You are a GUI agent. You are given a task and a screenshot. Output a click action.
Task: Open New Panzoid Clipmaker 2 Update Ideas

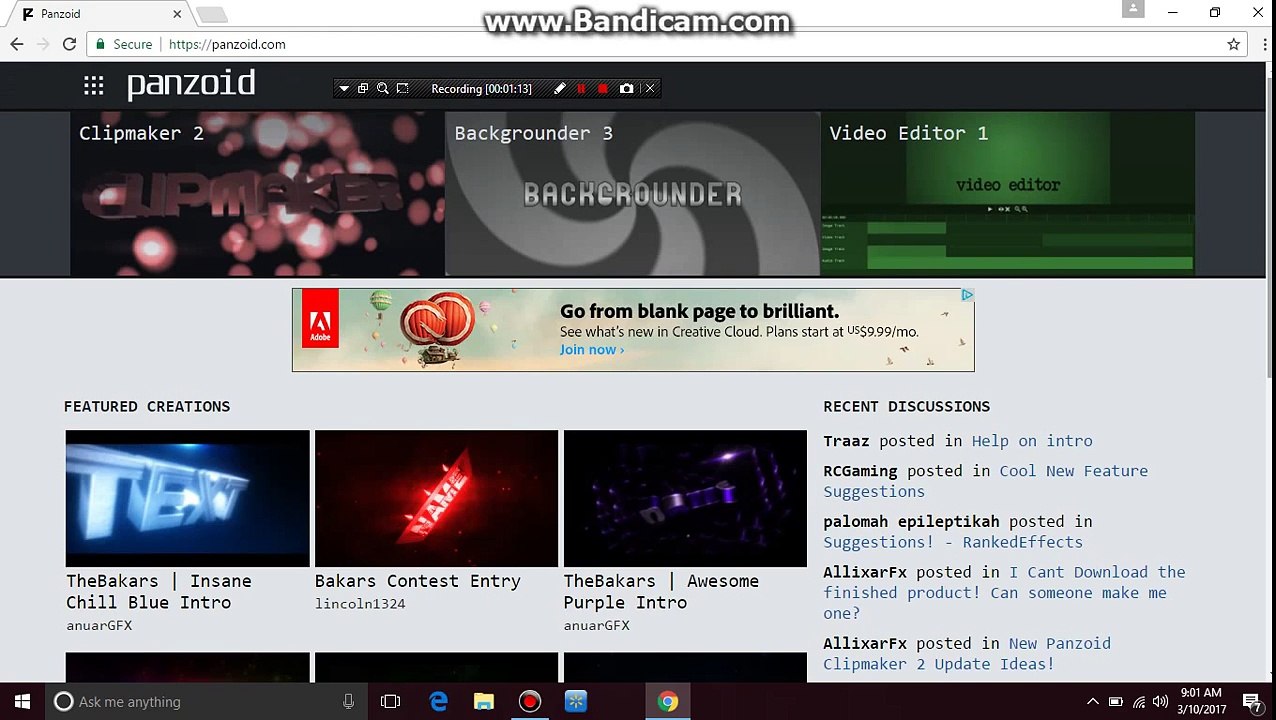click(967, 654)
